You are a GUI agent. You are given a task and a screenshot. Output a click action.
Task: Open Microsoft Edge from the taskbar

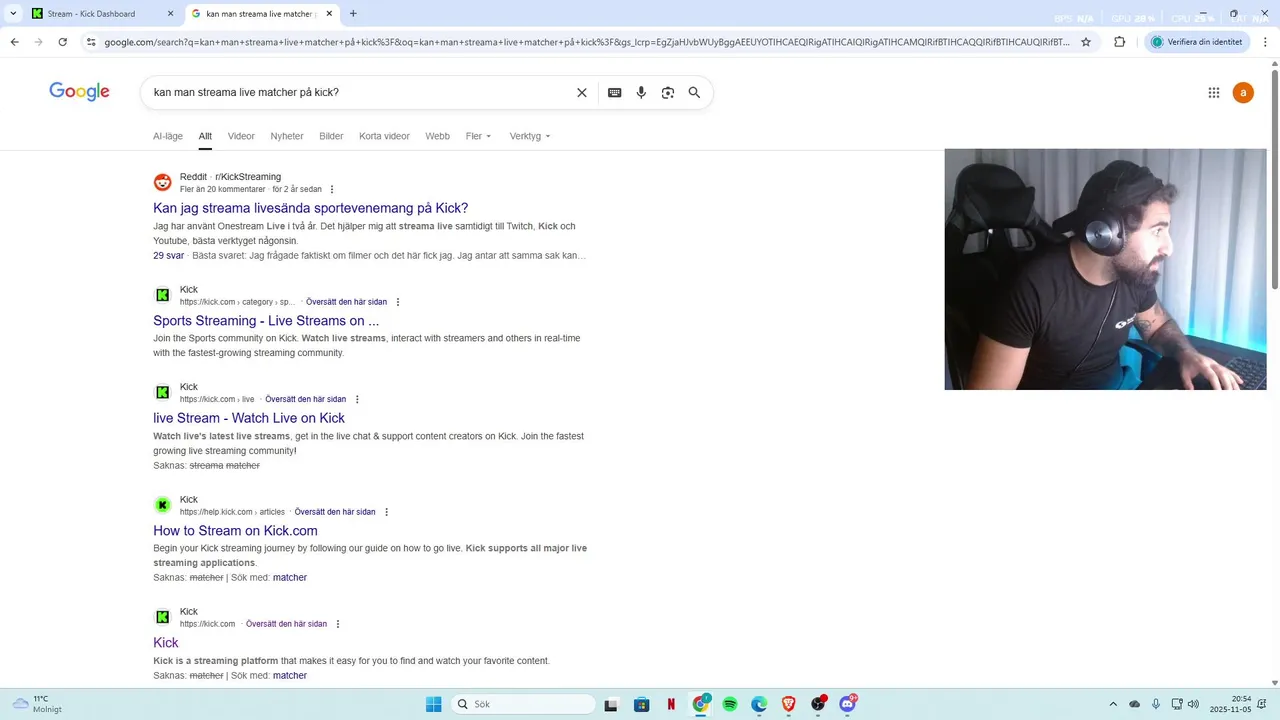point(759,704)
